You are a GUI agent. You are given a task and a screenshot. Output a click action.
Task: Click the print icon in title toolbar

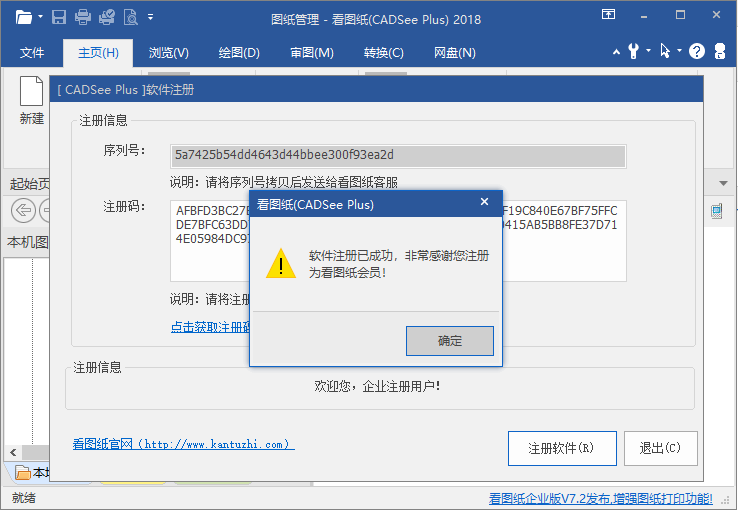(x=83, y=17)
